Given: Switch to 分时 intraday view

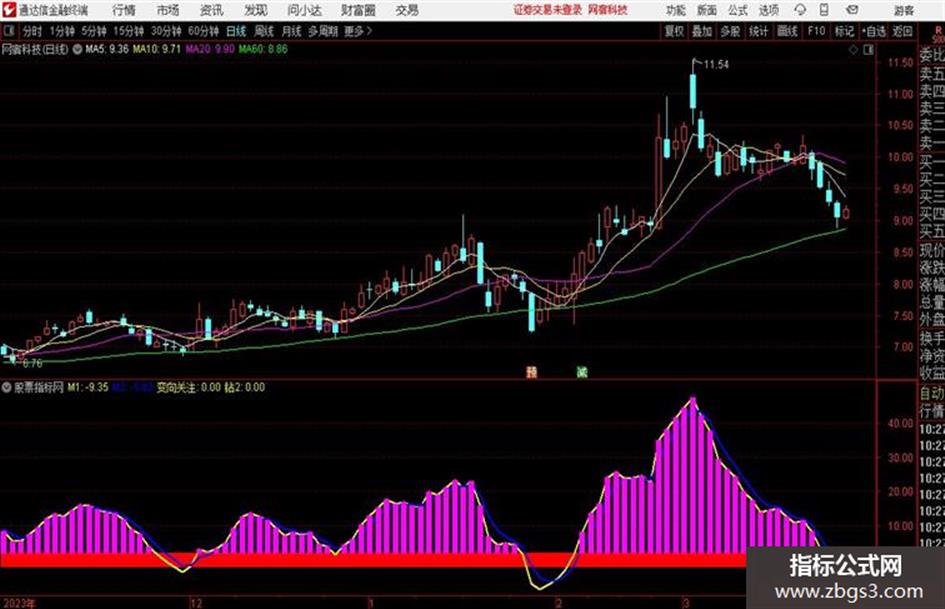Looking at the screenshot, I should [33, 31].
